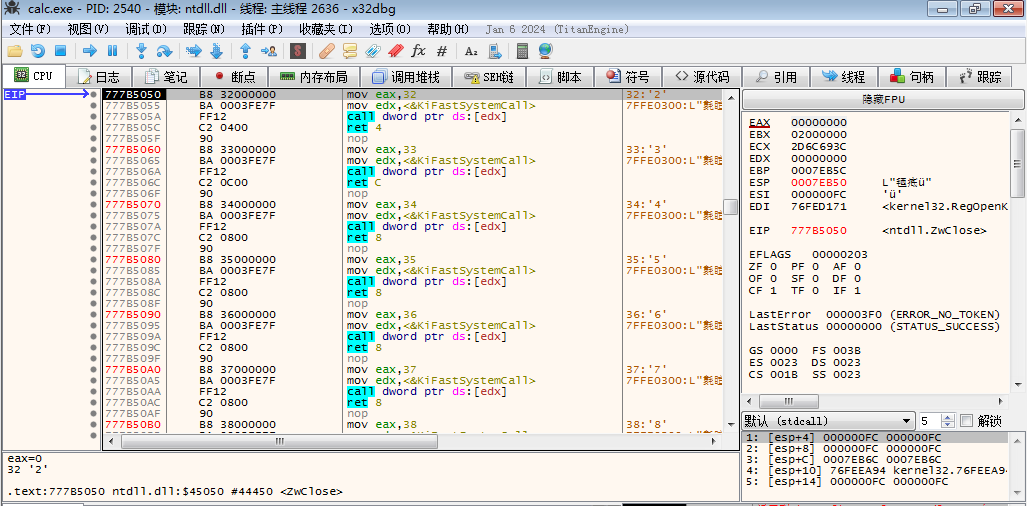Click the globe check-for-updates icon
The image size is (1027, 506).
pos(545,50)
